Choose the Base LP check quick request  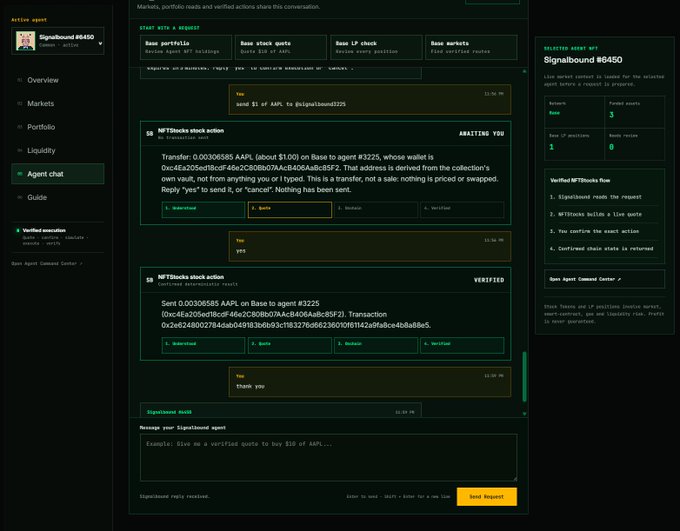[x=376, y=47]
